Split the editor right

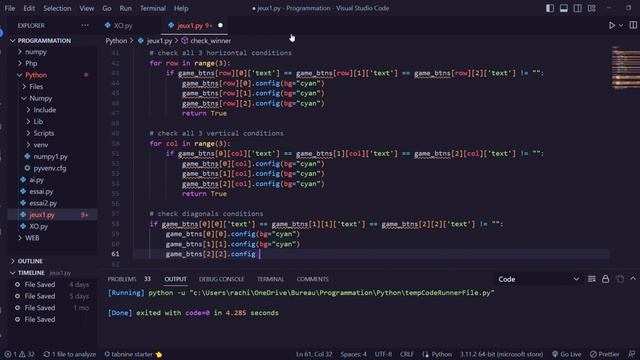633,25
